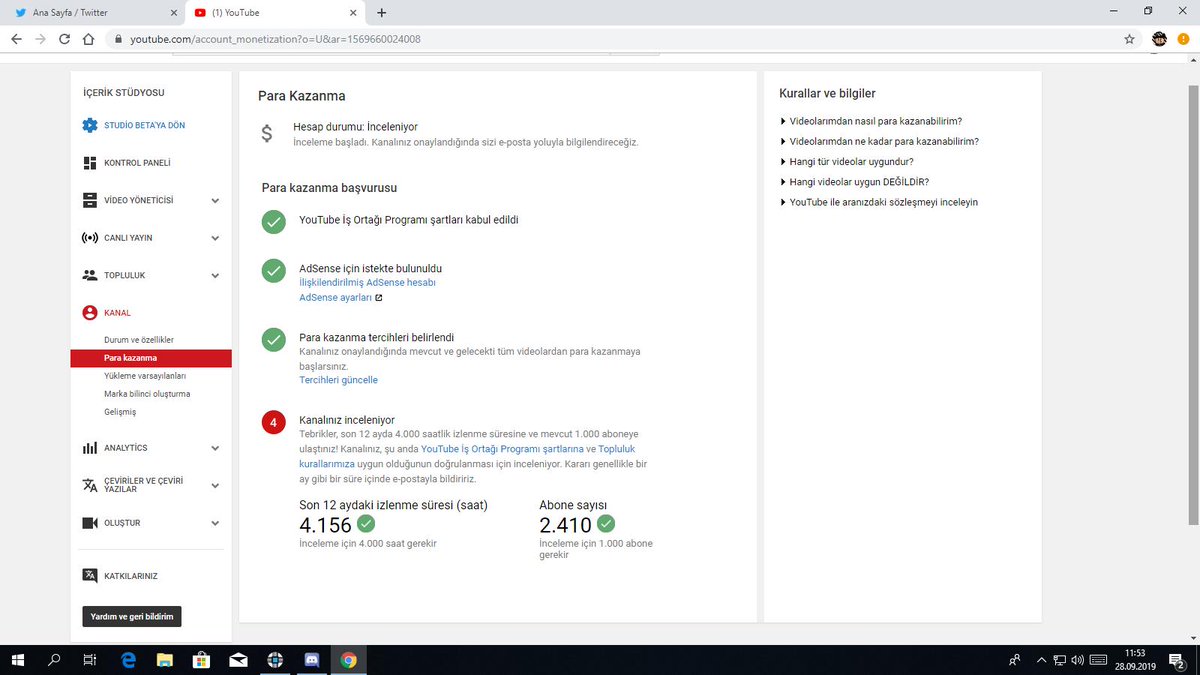Open Marka bilinci oluşturma menu item

point(147,394)
